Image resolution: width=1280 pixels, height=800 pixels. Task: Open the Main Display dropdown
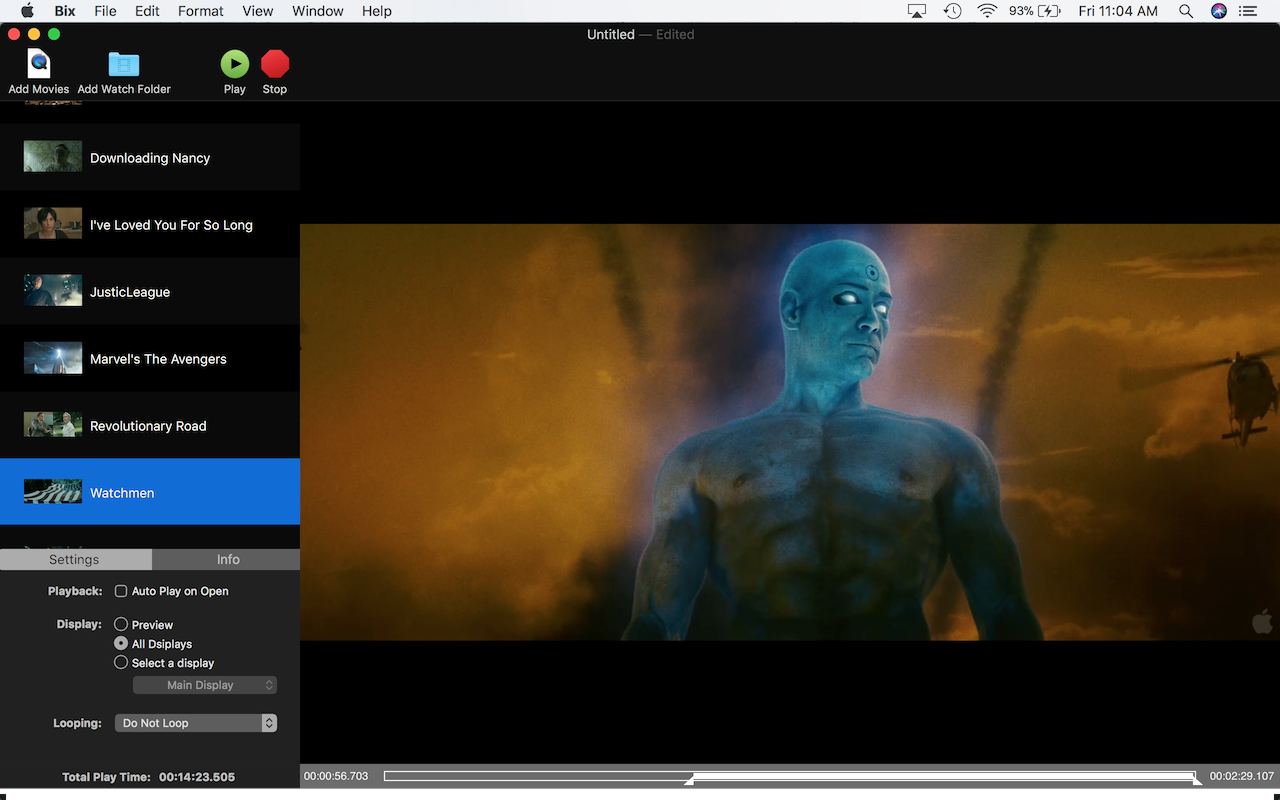(x=205, y=685)
